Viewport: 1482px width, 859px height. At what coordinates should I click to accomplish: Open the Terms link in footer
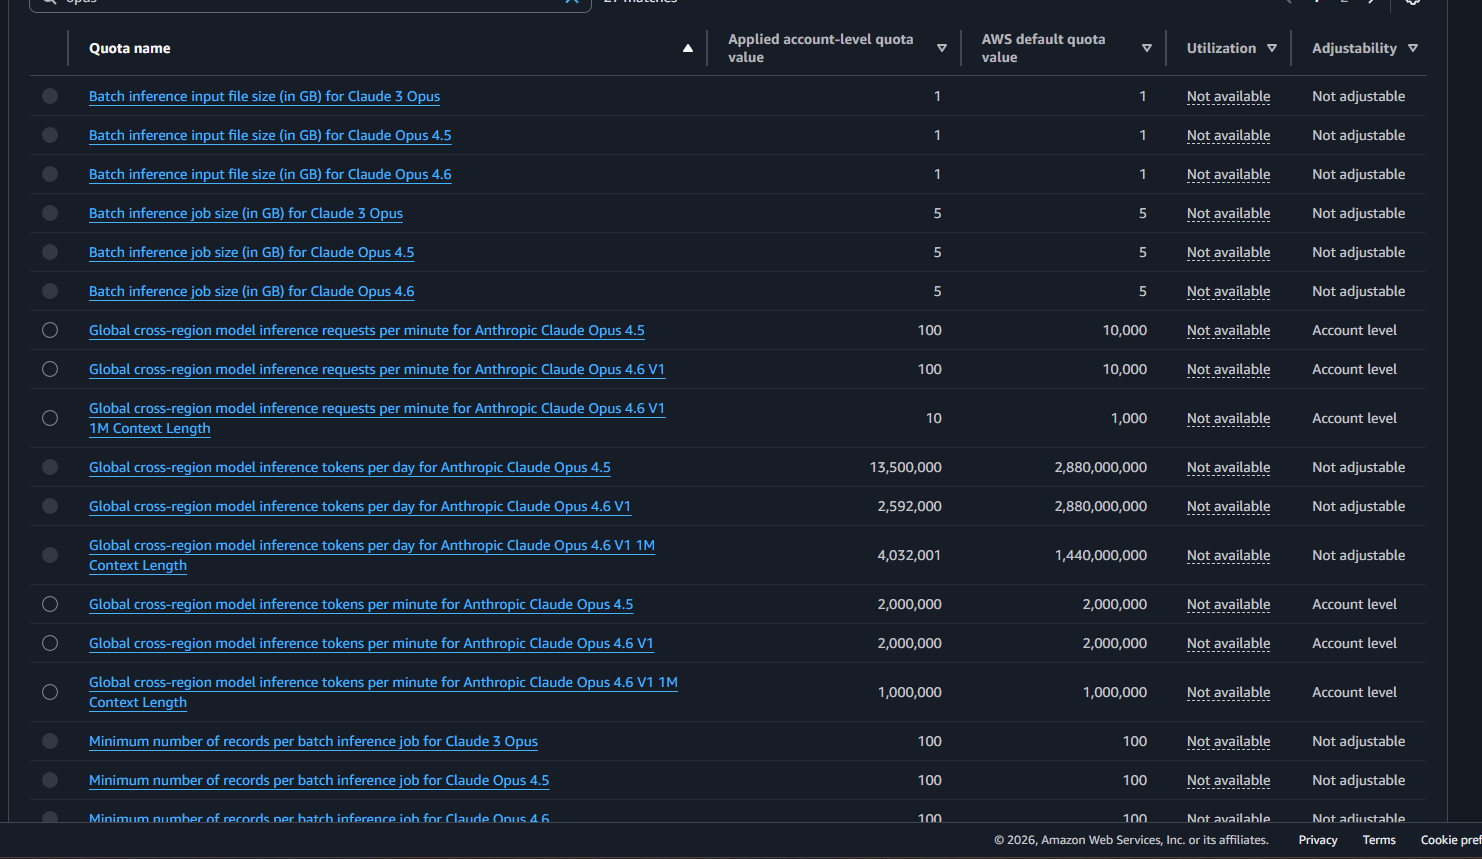(x=1379, y=840)
